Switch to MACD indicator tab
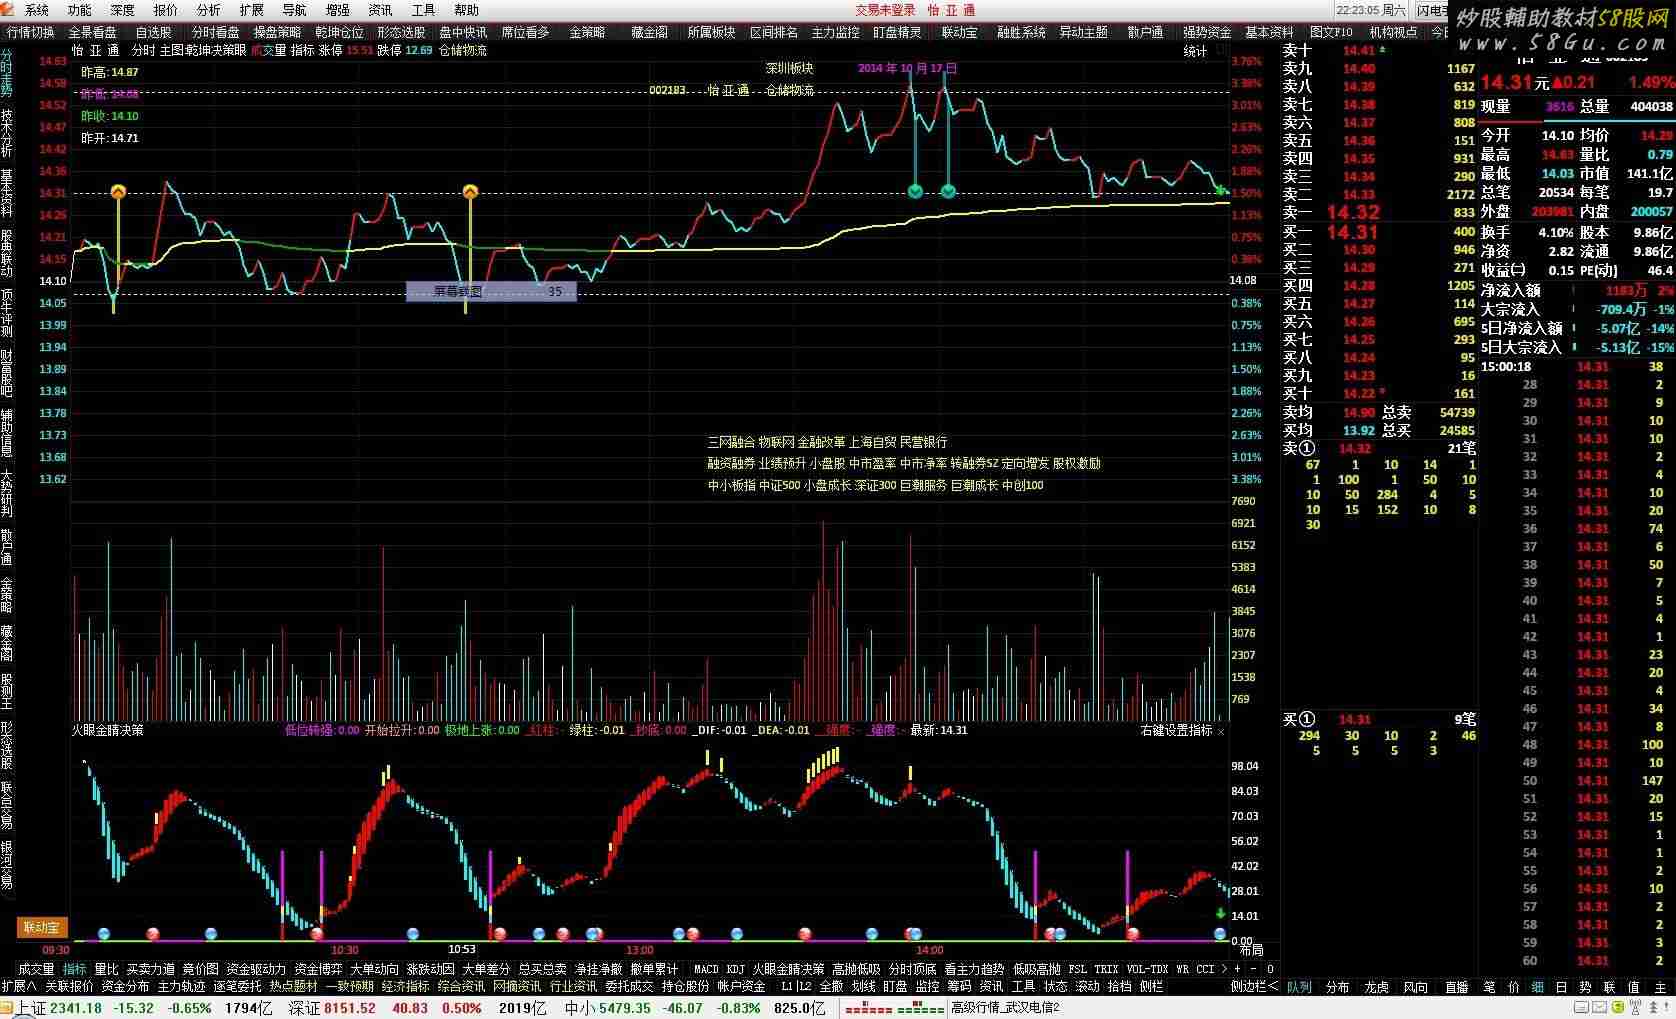The height and width of the screenshot is (1019, 1676). click(706, 969)
